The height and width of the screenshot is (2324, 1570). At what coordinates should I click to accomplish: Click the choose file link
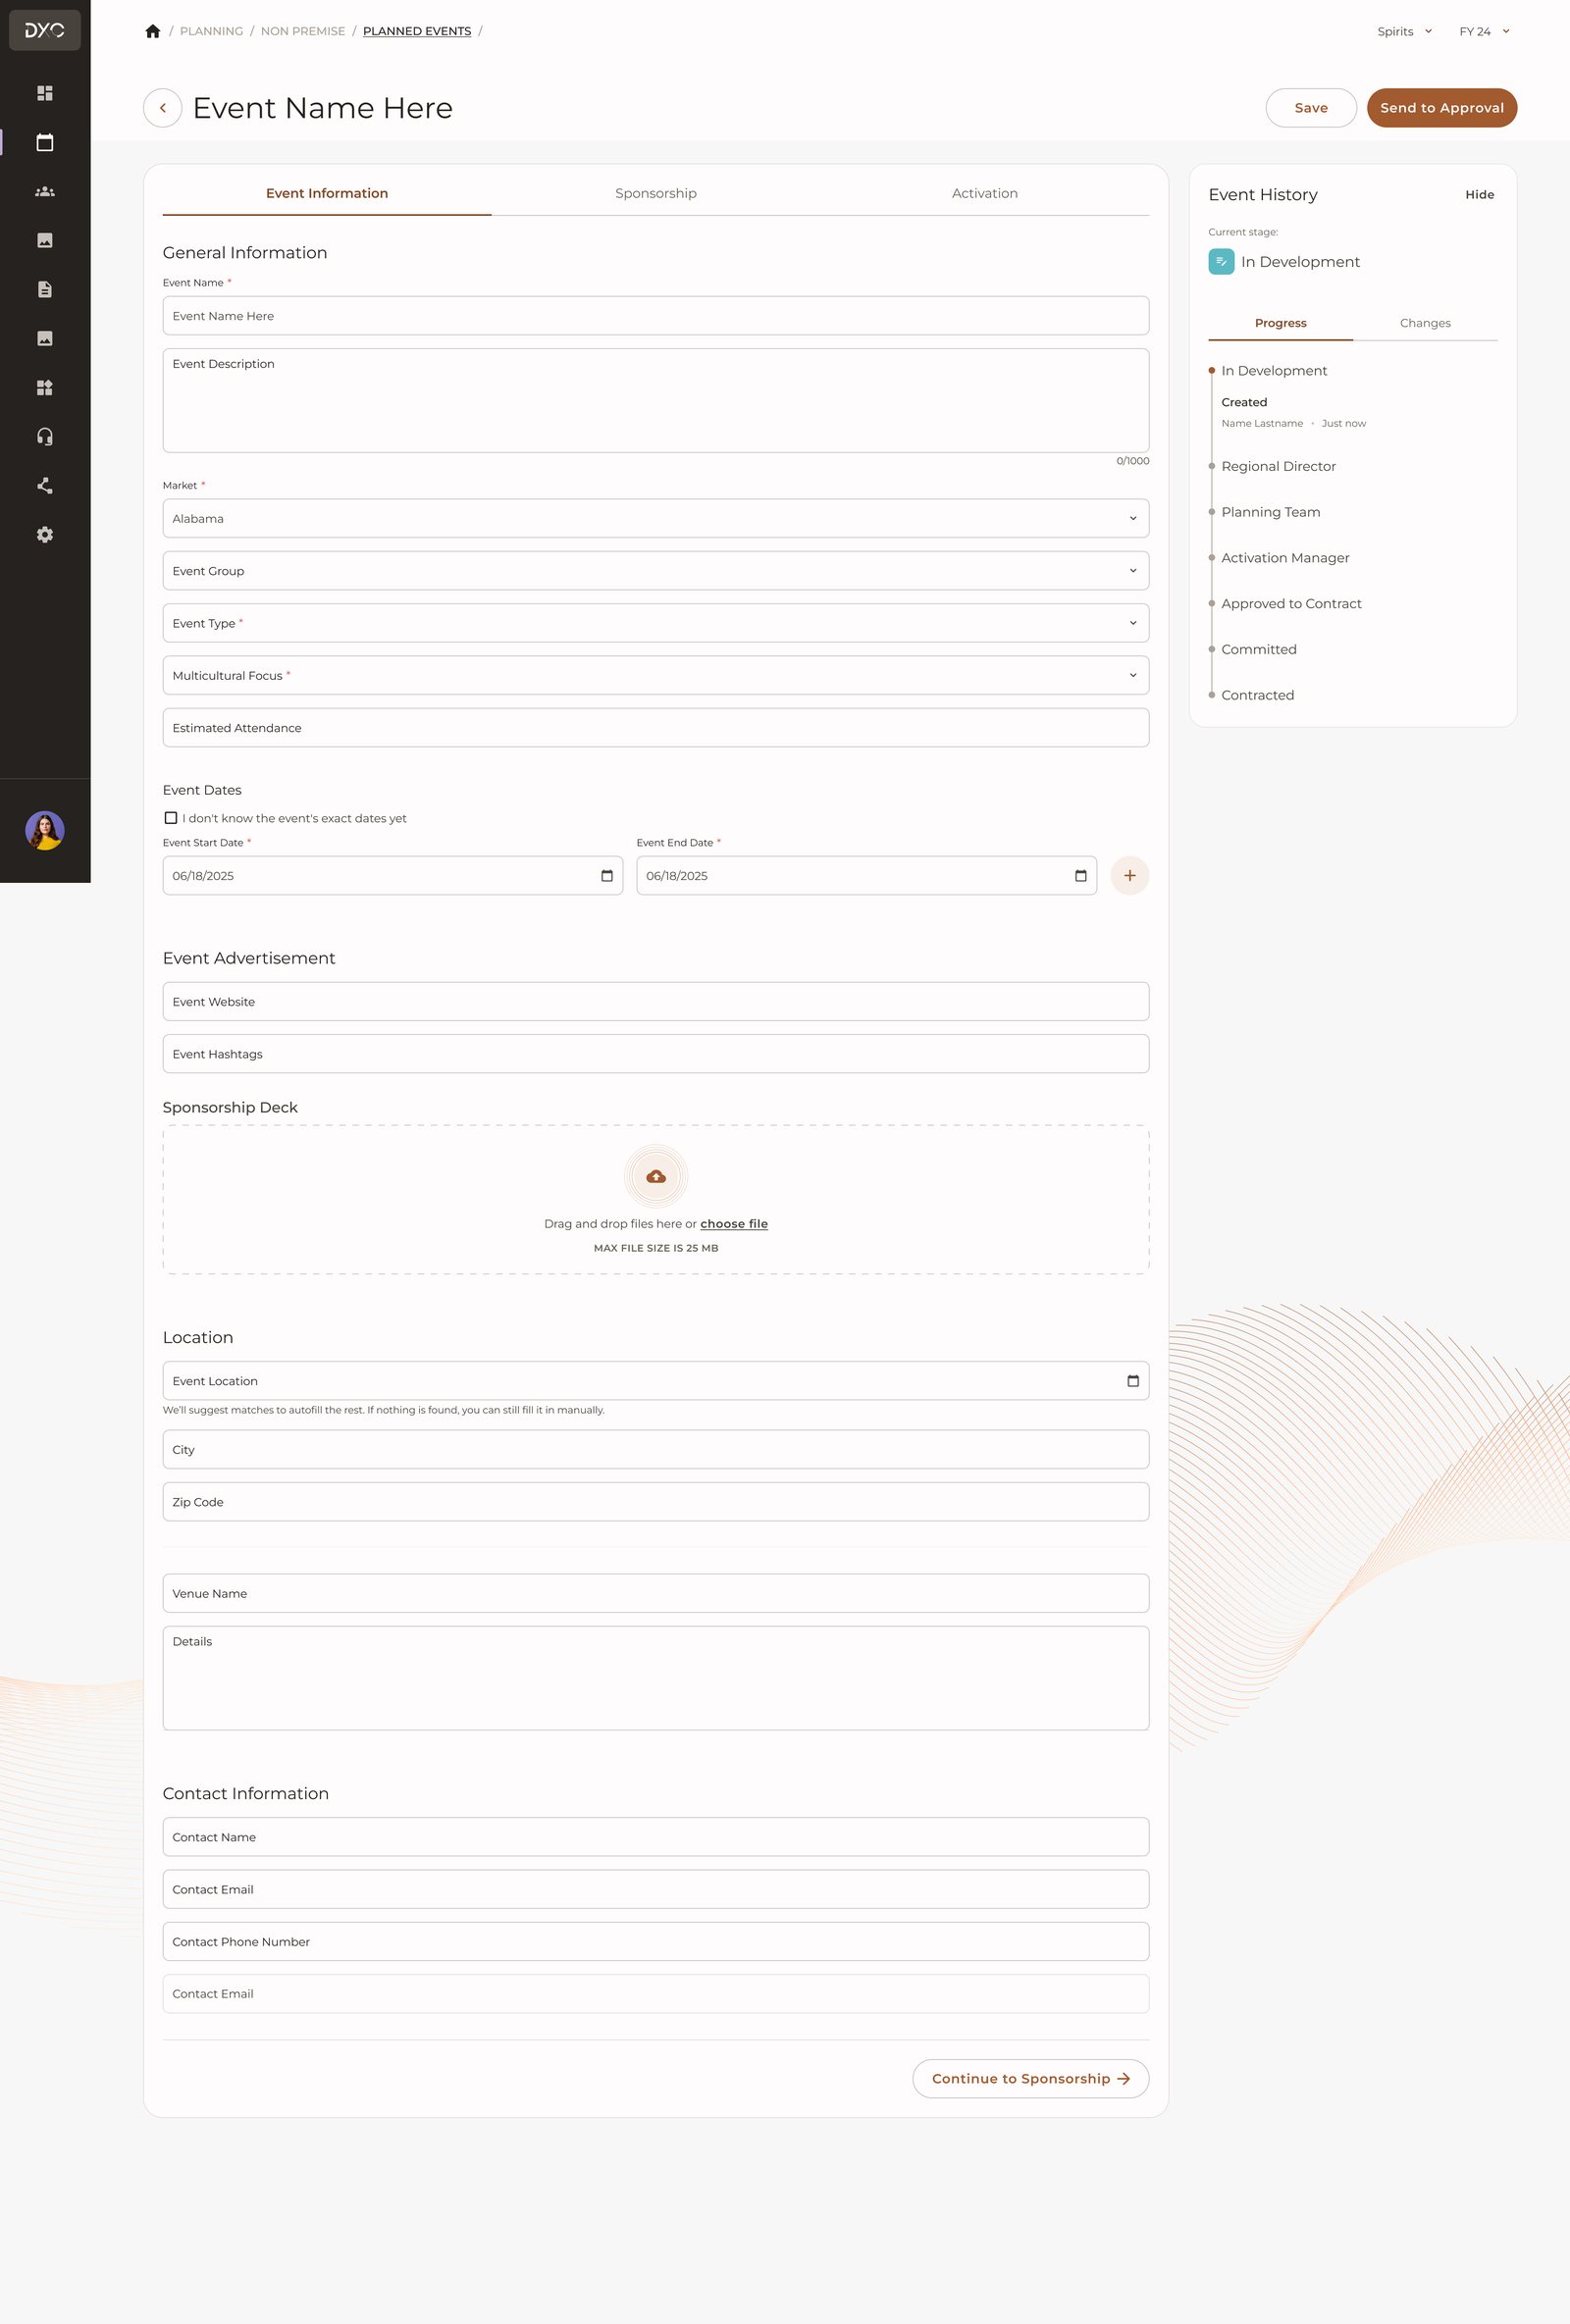point(734,1224)
